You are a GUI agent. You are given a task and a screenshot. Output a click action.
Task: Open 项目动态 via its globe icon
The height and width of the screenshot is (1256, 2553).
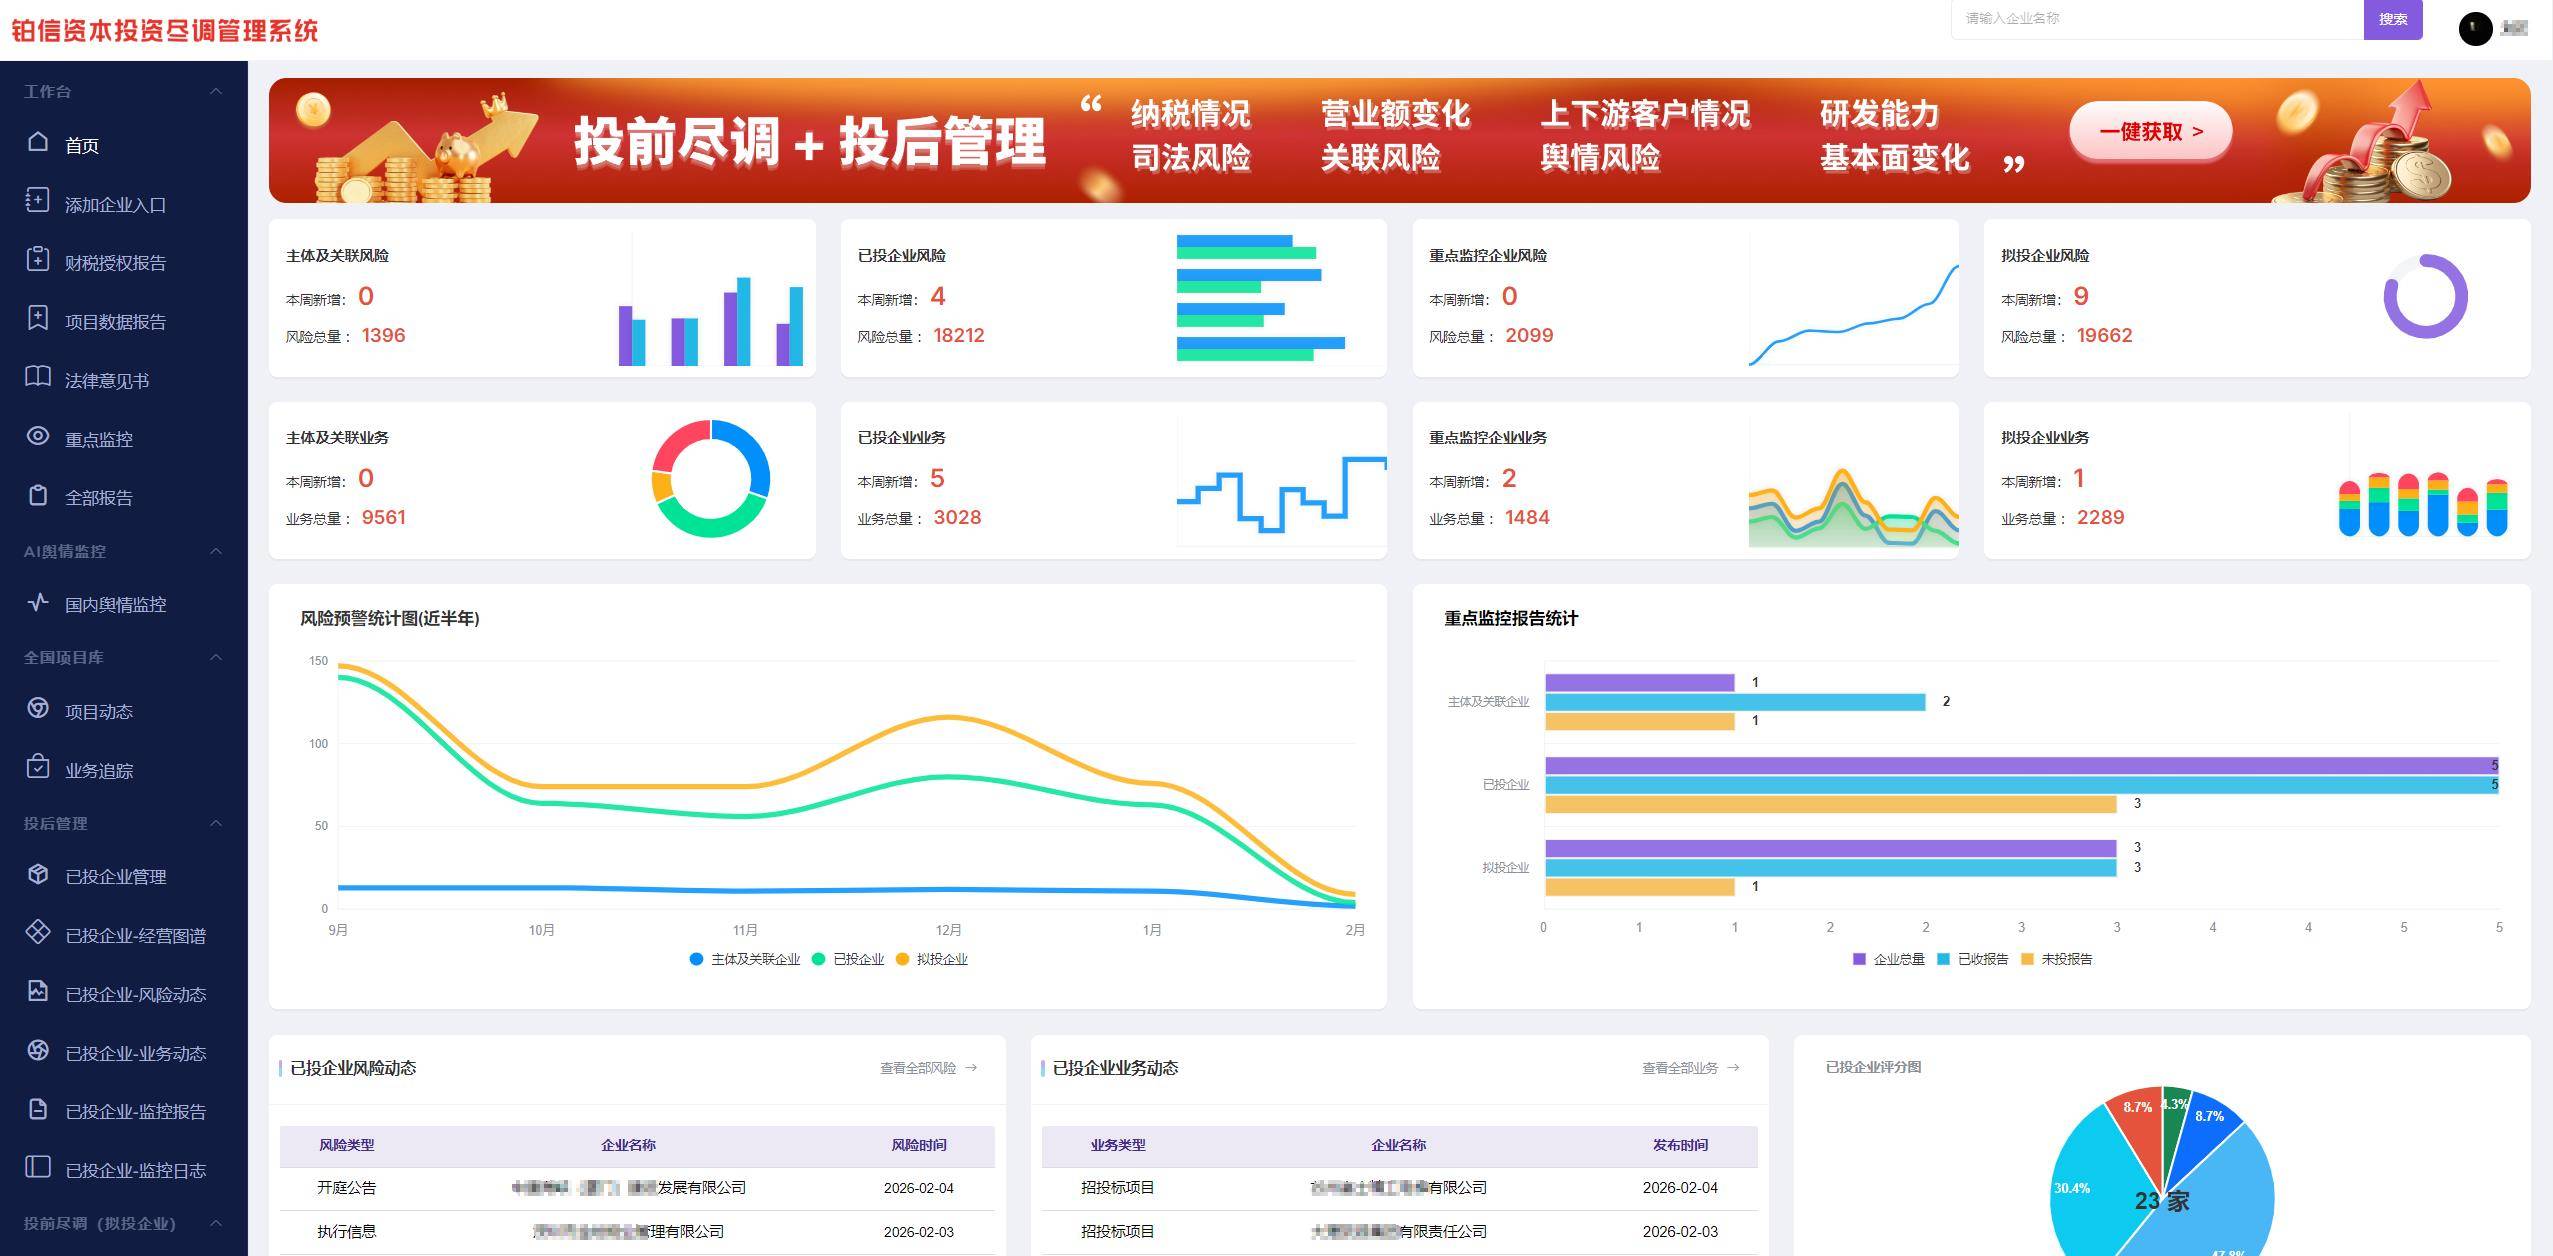37,710
